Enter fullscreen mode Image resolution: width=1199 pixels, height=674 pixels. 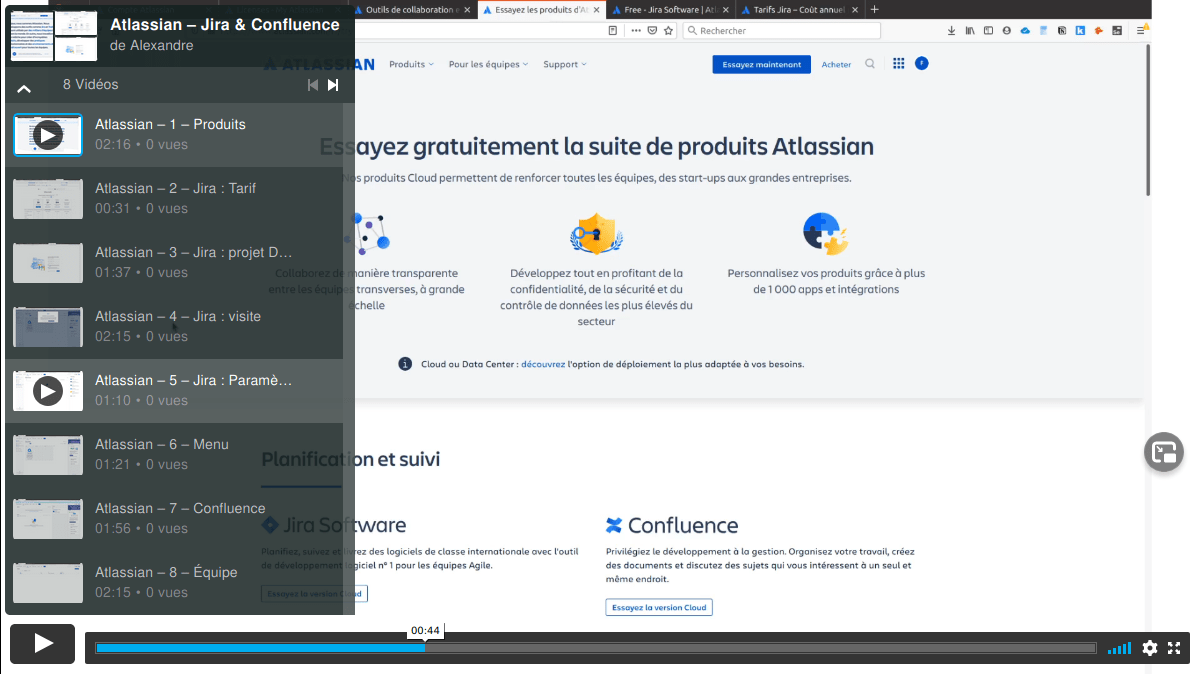pos(1175,648)
